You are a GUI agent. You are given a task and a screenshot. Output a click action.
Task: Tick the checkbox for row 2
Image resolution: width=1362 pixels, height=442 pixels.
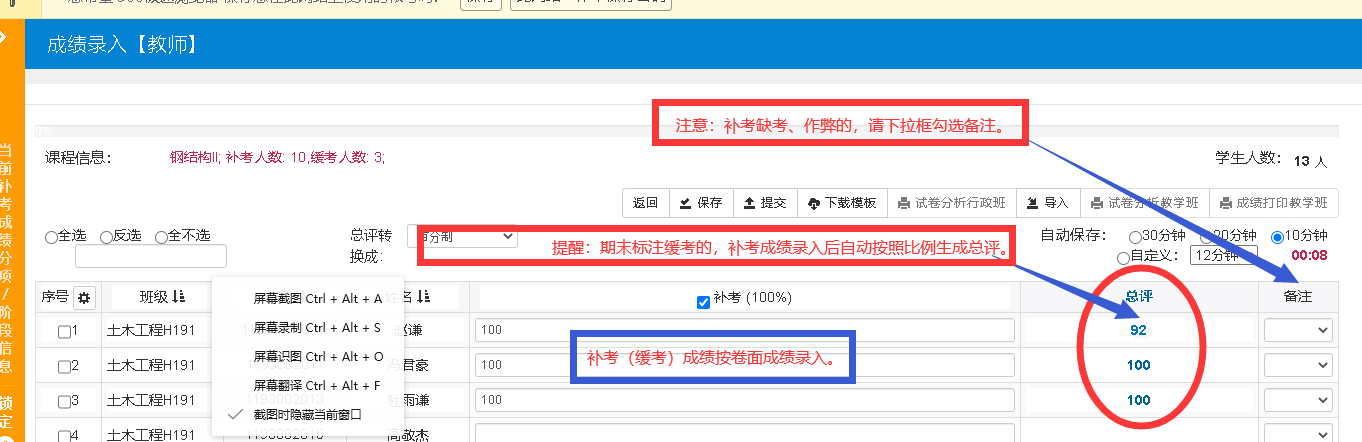[x=64, y=366]
